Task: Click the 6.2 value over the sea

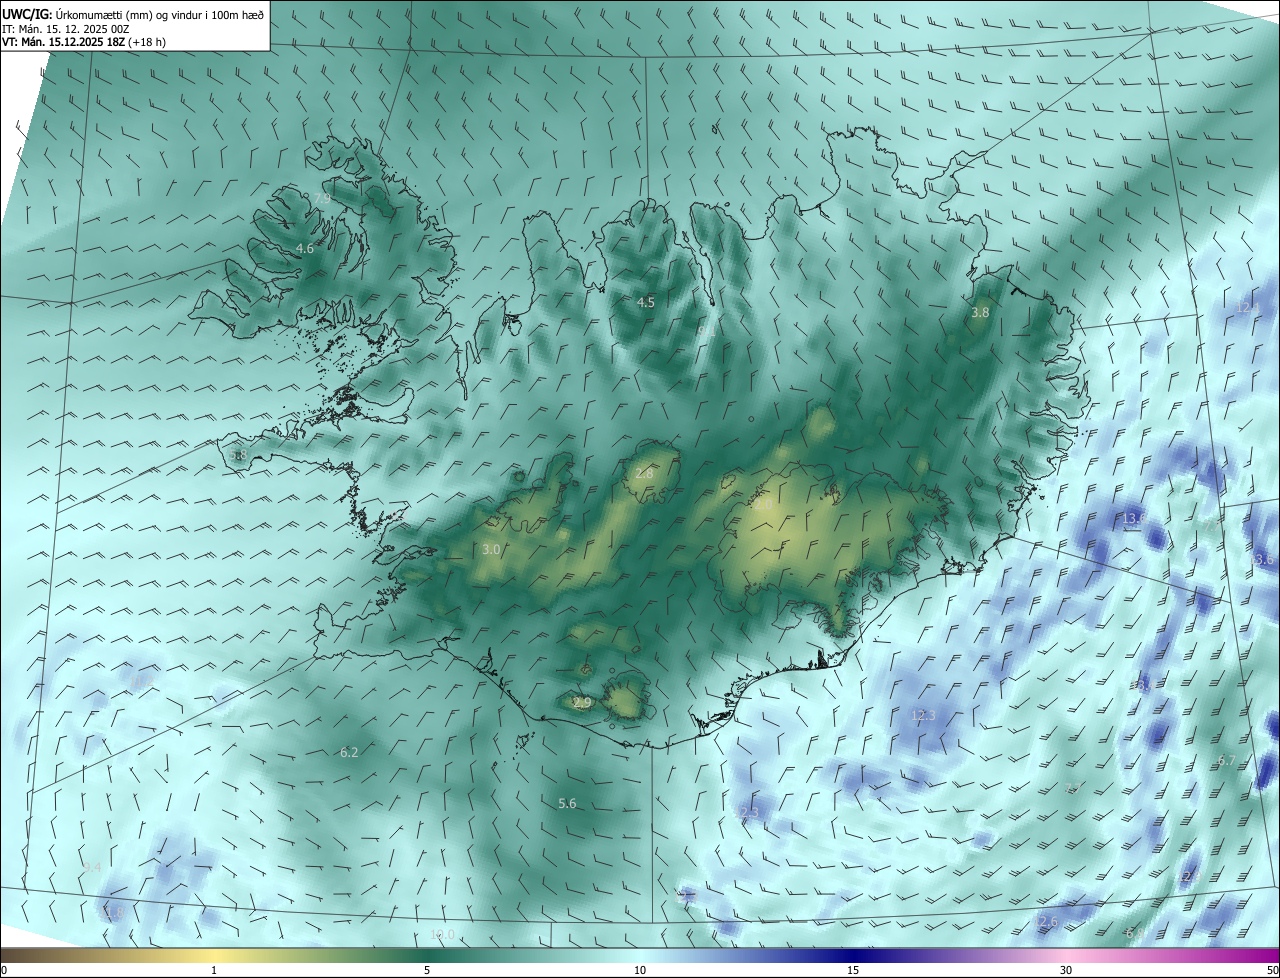Action: 349,752
